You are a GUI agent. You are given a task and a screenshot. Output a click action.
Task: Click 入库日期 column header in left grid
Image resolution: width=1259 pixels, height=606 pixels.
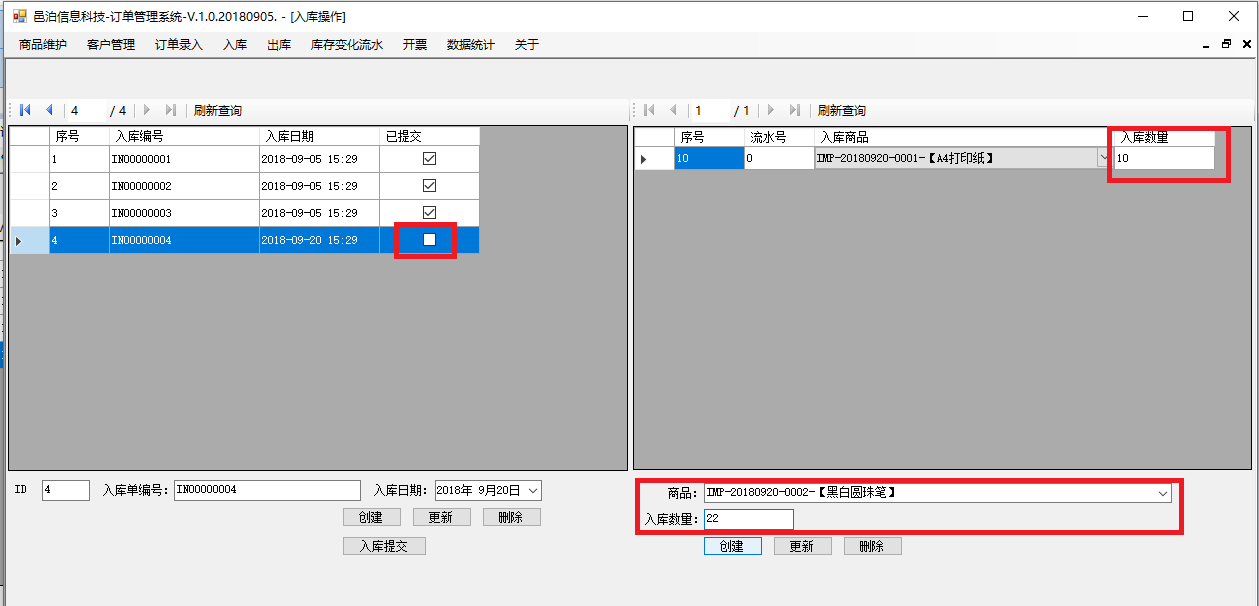319,136
